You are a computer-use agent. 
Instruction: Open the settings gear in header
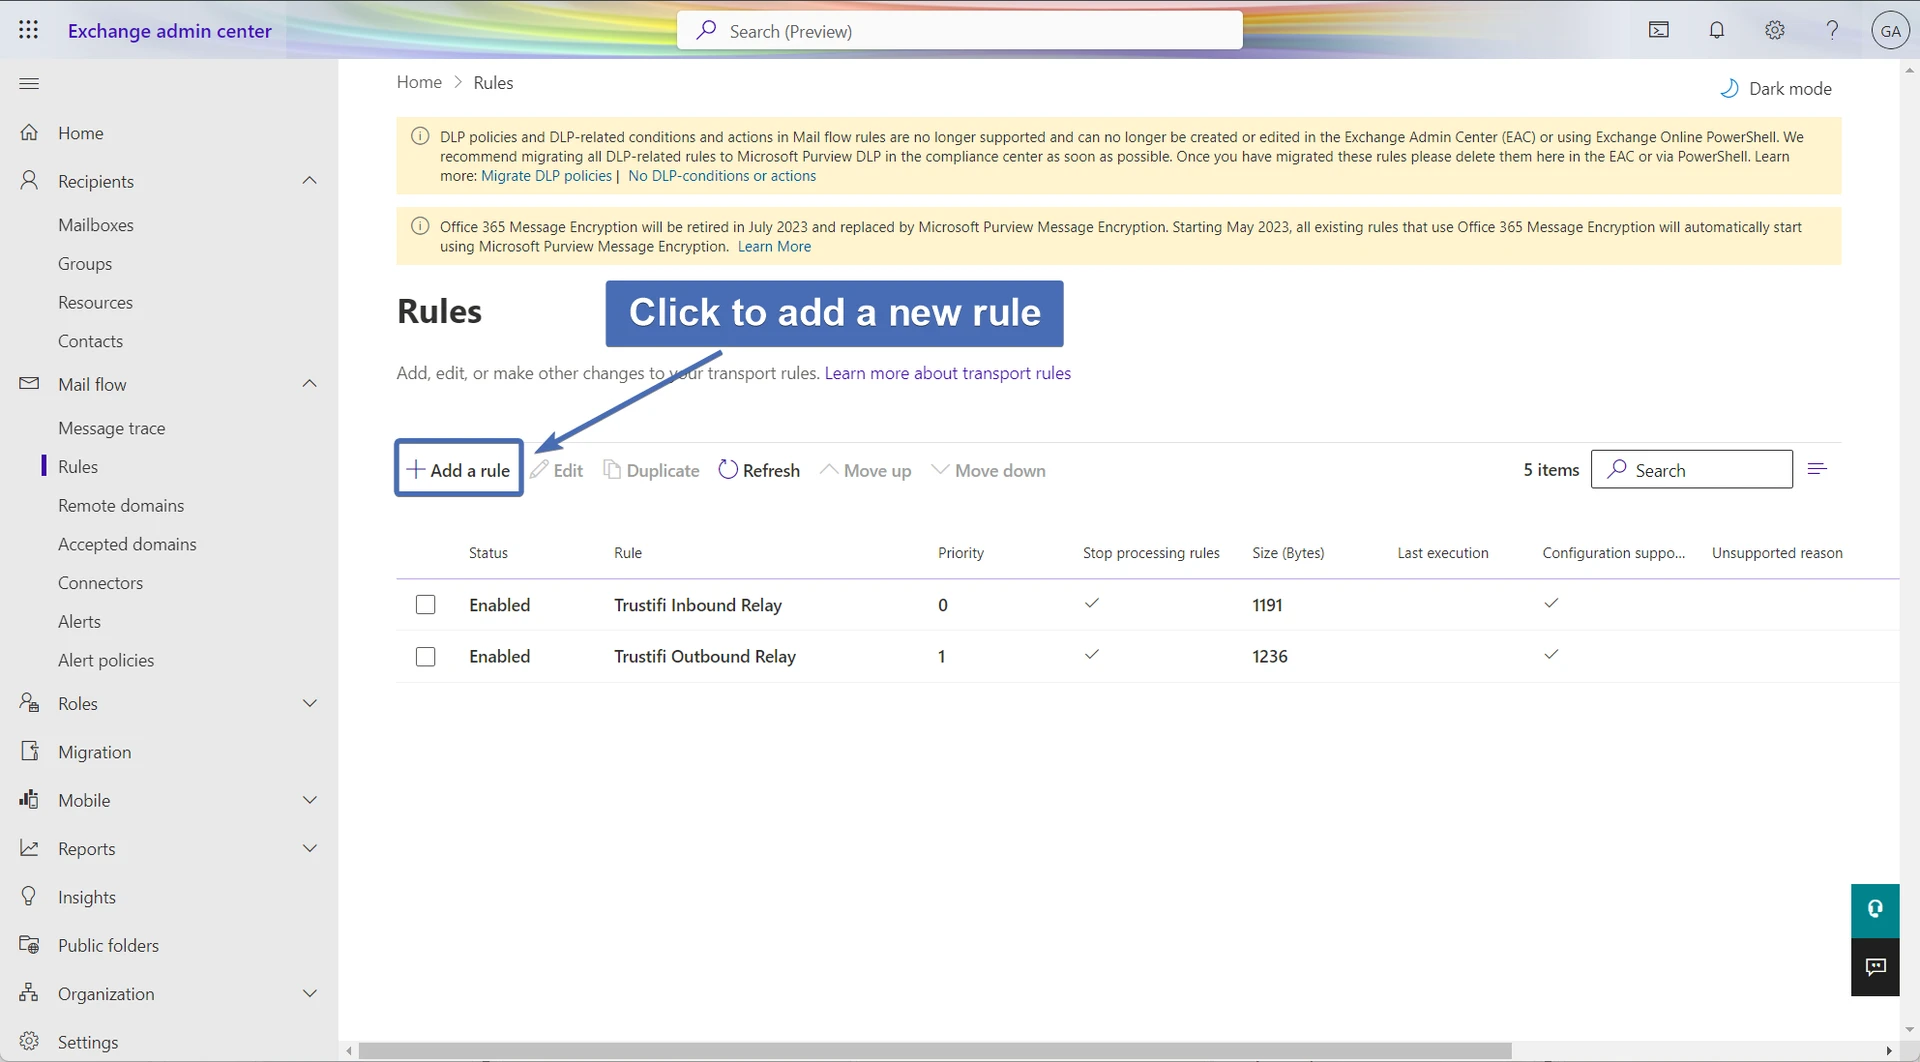click(x=1774, y=30)
